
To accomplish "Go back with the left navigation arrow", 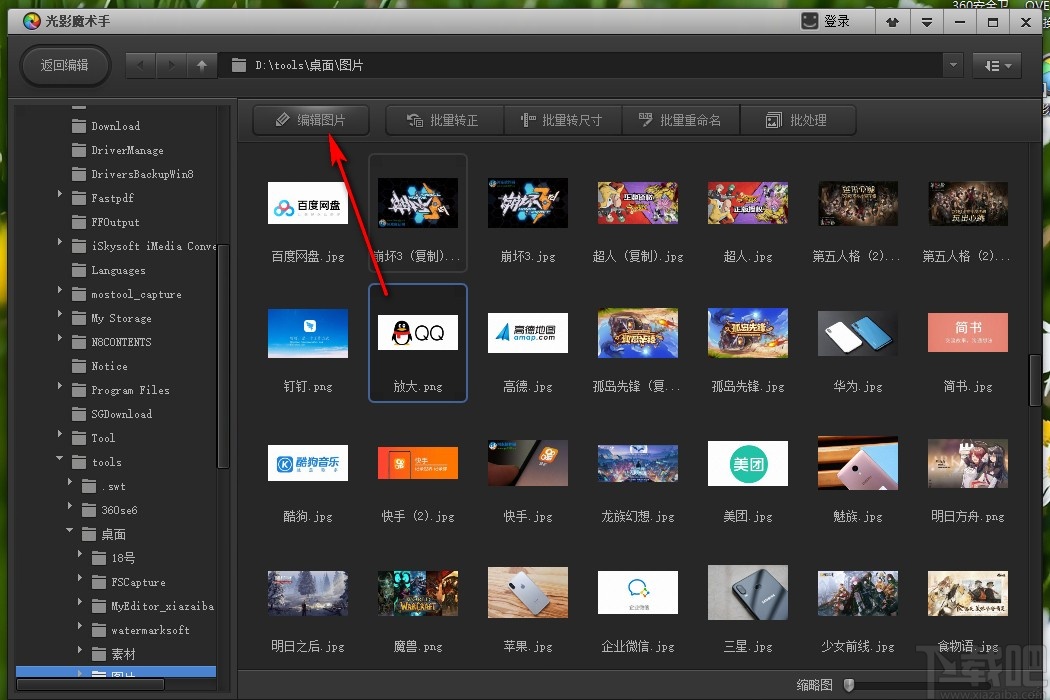I will [x=141, y=66].
